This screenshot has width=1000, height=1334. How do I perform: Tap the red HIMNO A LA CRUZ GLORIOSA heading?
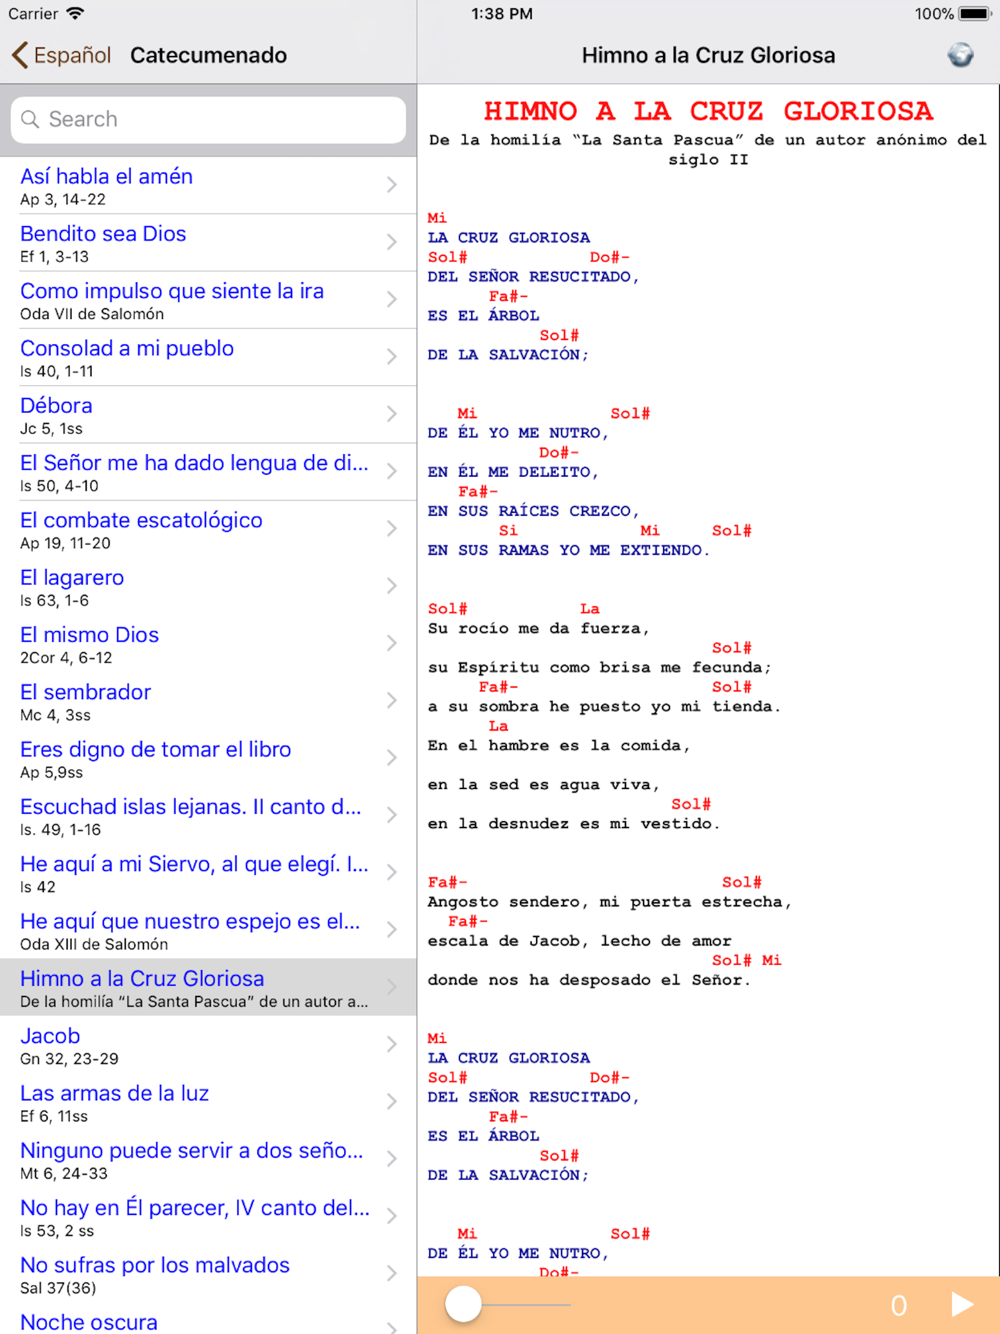coord(708,111)
